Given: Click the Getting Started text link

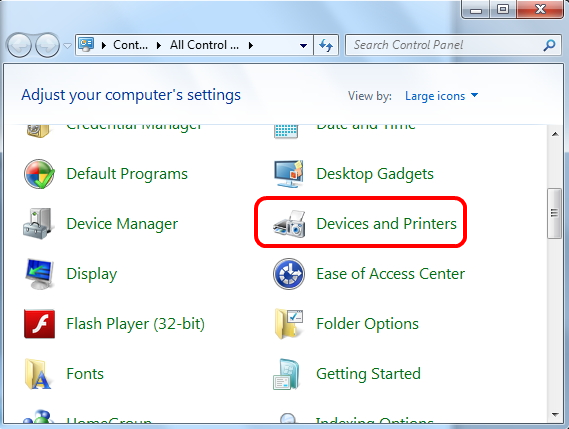Looking at the screenshot, I should 368,374.
